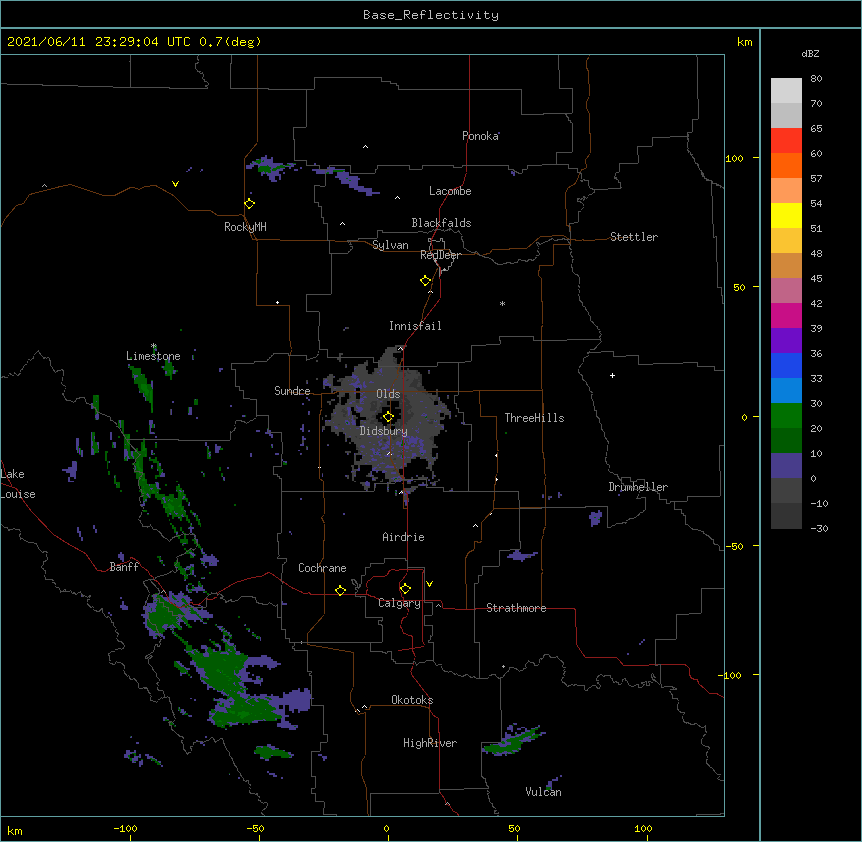Click the Banff label
This screenshot has width=862, height=842.
[x=124, y=567]
